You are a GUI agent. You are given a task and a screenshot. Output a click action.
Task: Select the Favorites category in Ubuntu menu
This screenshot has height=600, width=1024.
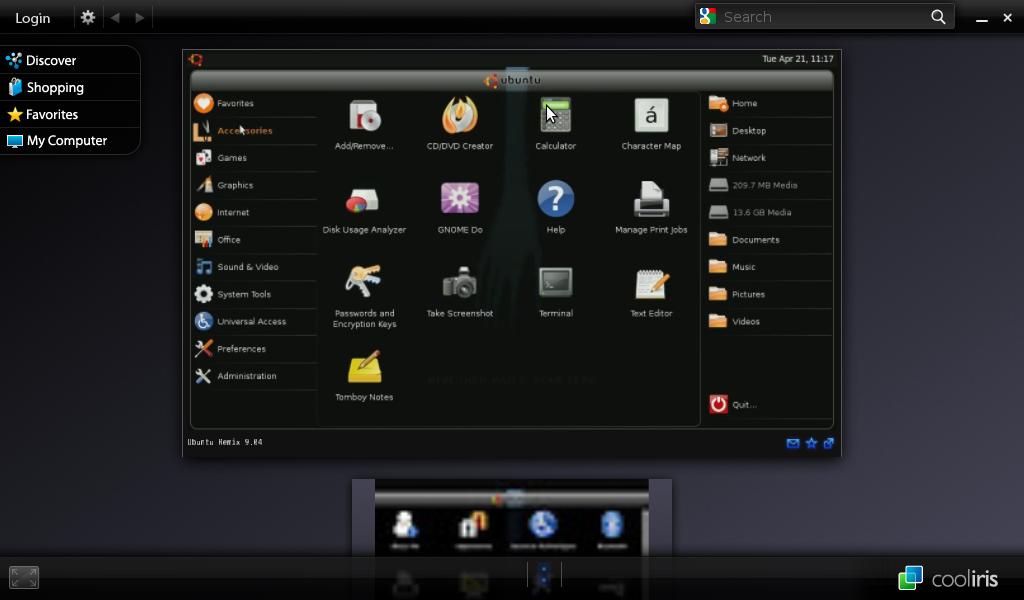tap(255, 103)
